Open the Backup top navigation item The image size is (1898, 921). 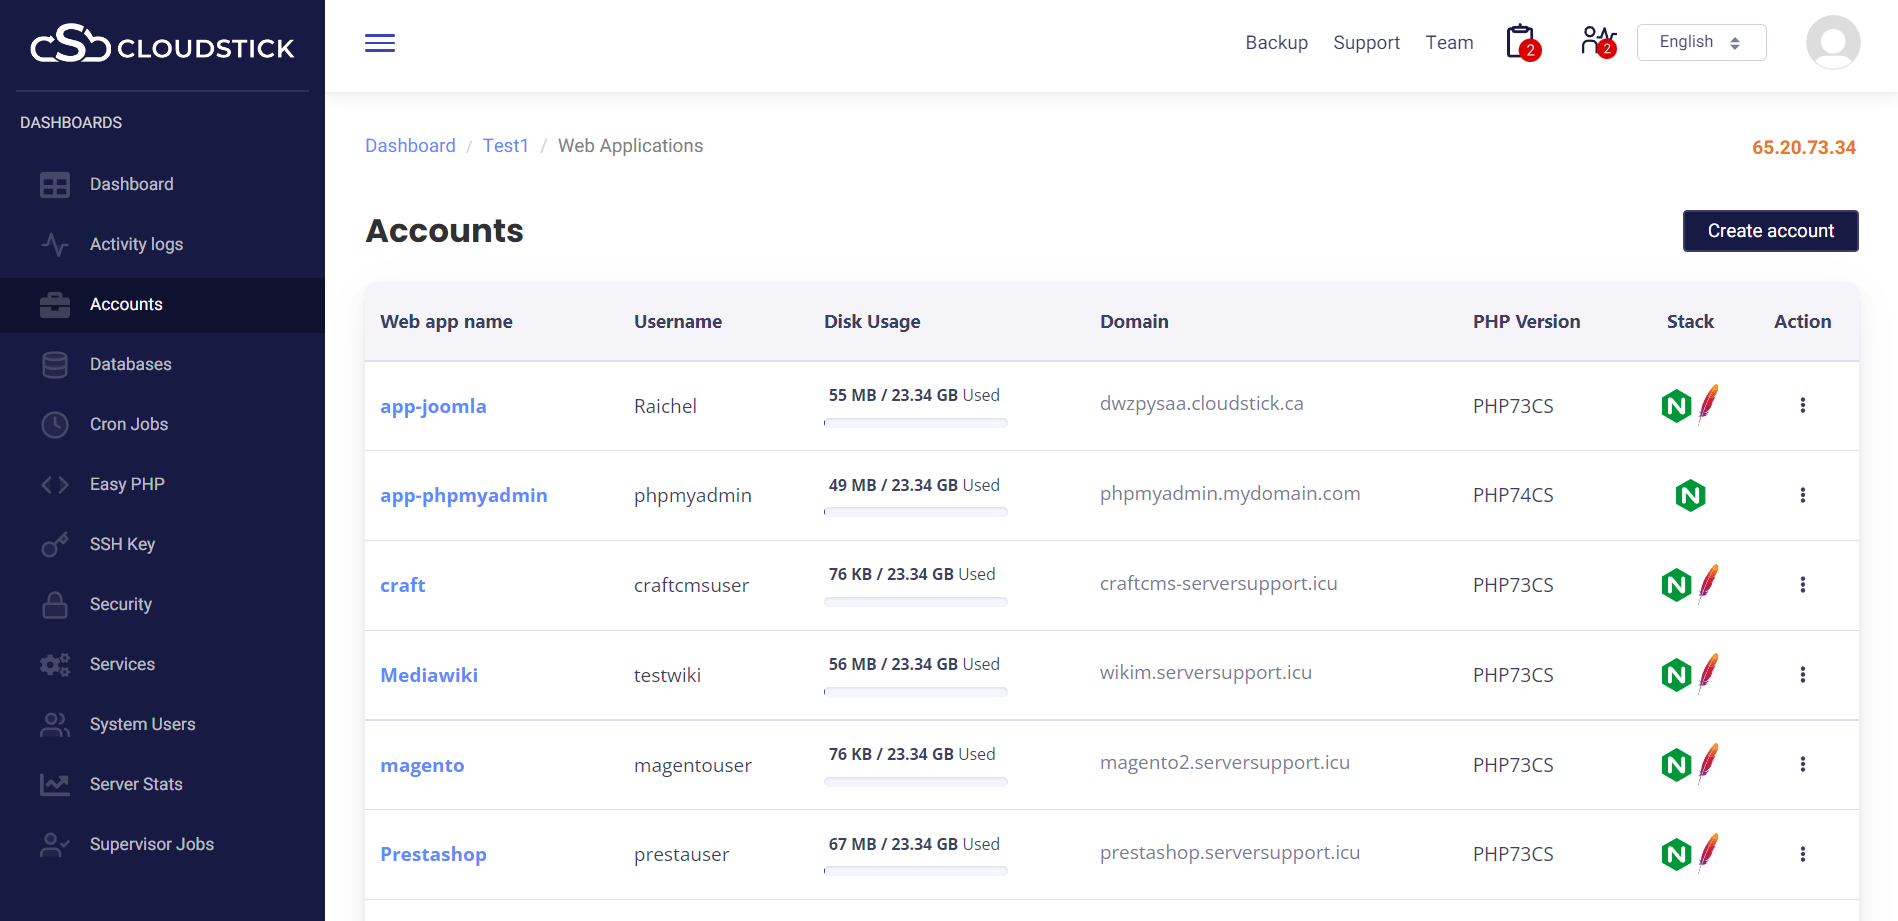pyautogui.click(x=1276, y=43)
